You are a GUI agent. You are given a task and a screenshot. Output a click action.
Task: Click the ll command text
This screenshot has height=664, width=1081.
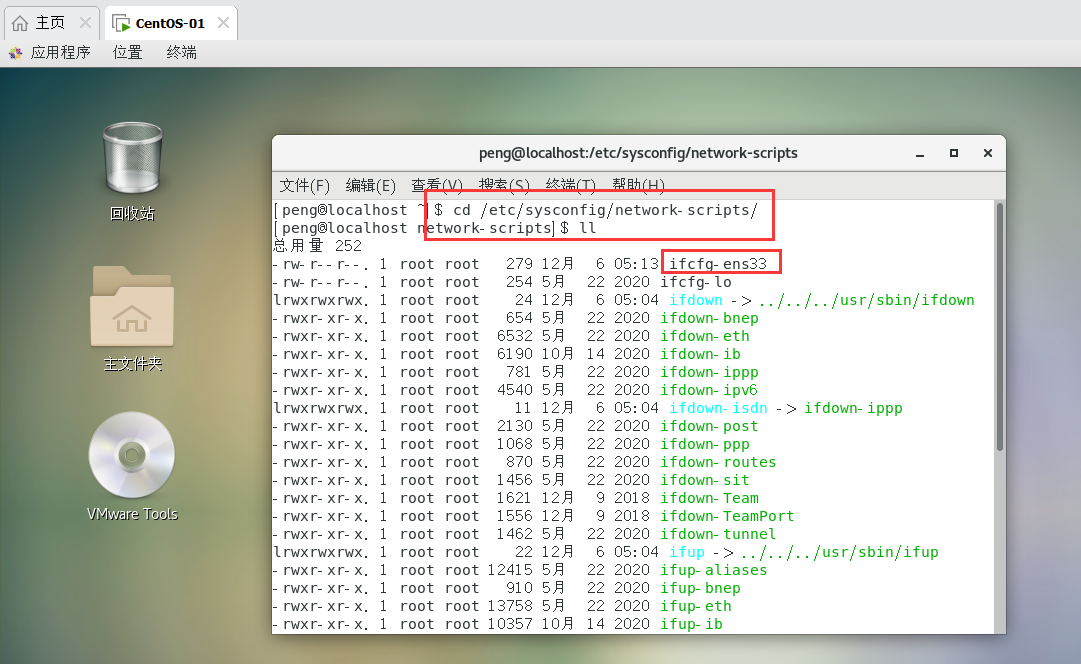[x=587, y=228]
